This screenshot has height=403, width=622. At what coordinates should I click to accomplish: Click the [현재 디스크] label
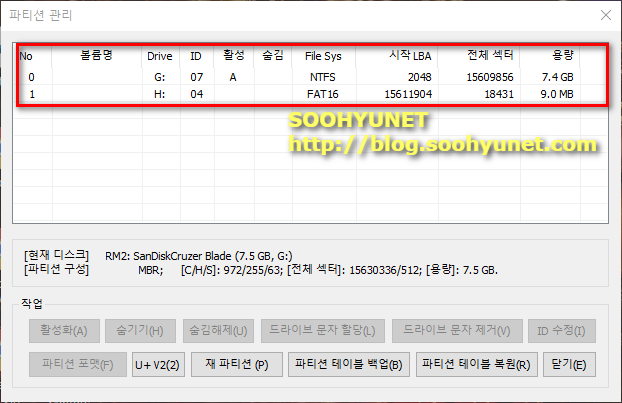tap(56, 255)
